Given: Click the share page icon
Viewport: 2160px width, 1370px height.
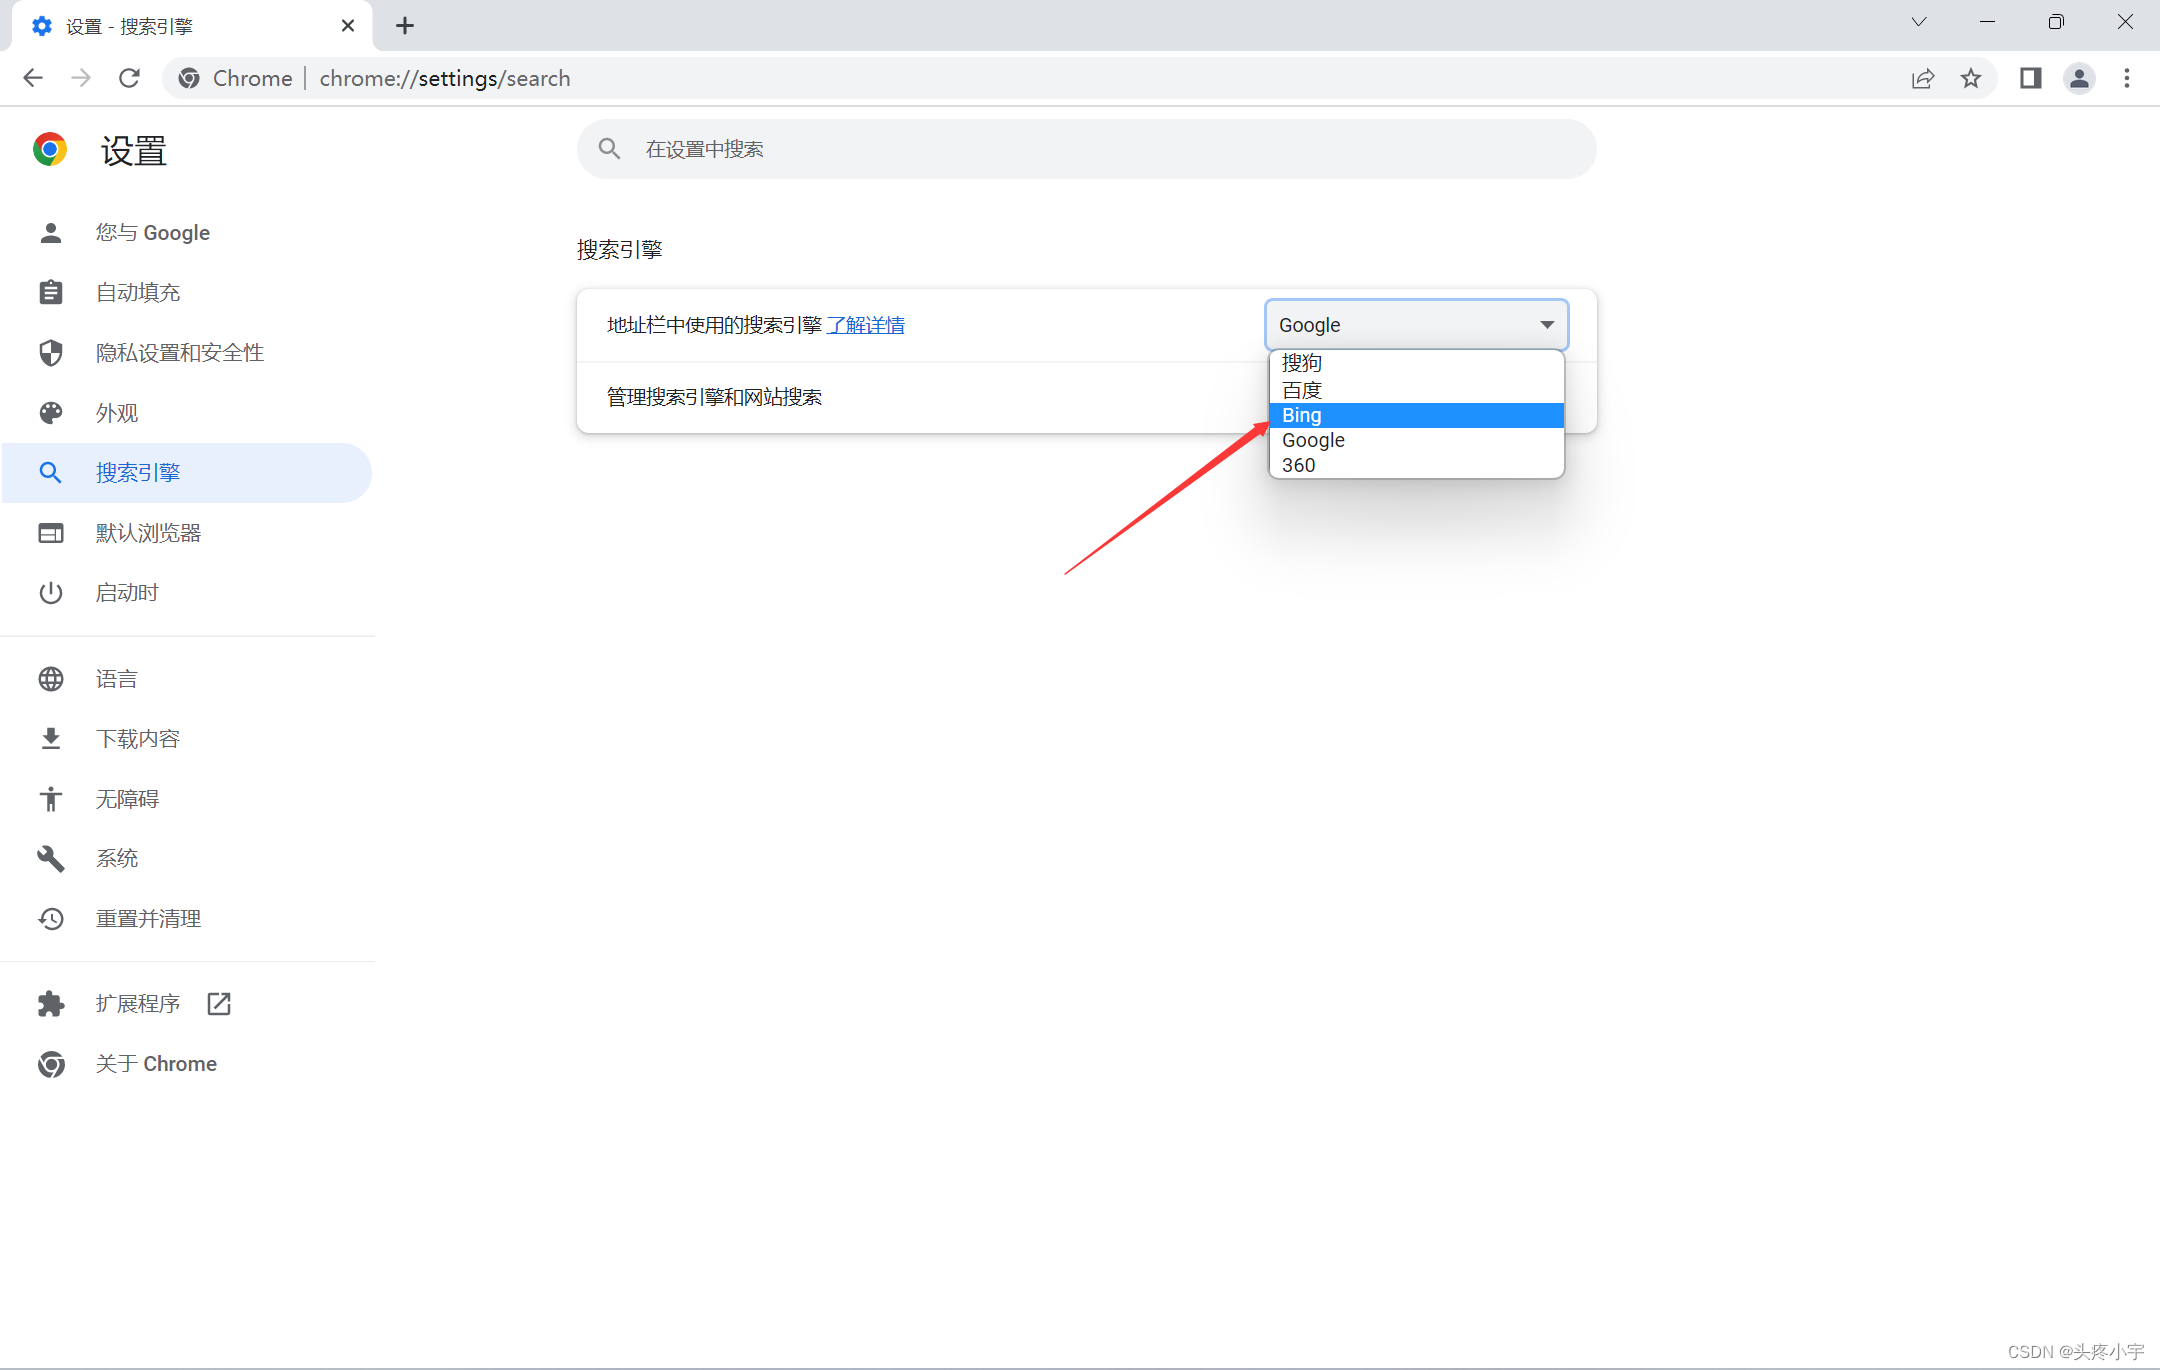Looking at the screenshot, I should click(x=1923, y=78).
